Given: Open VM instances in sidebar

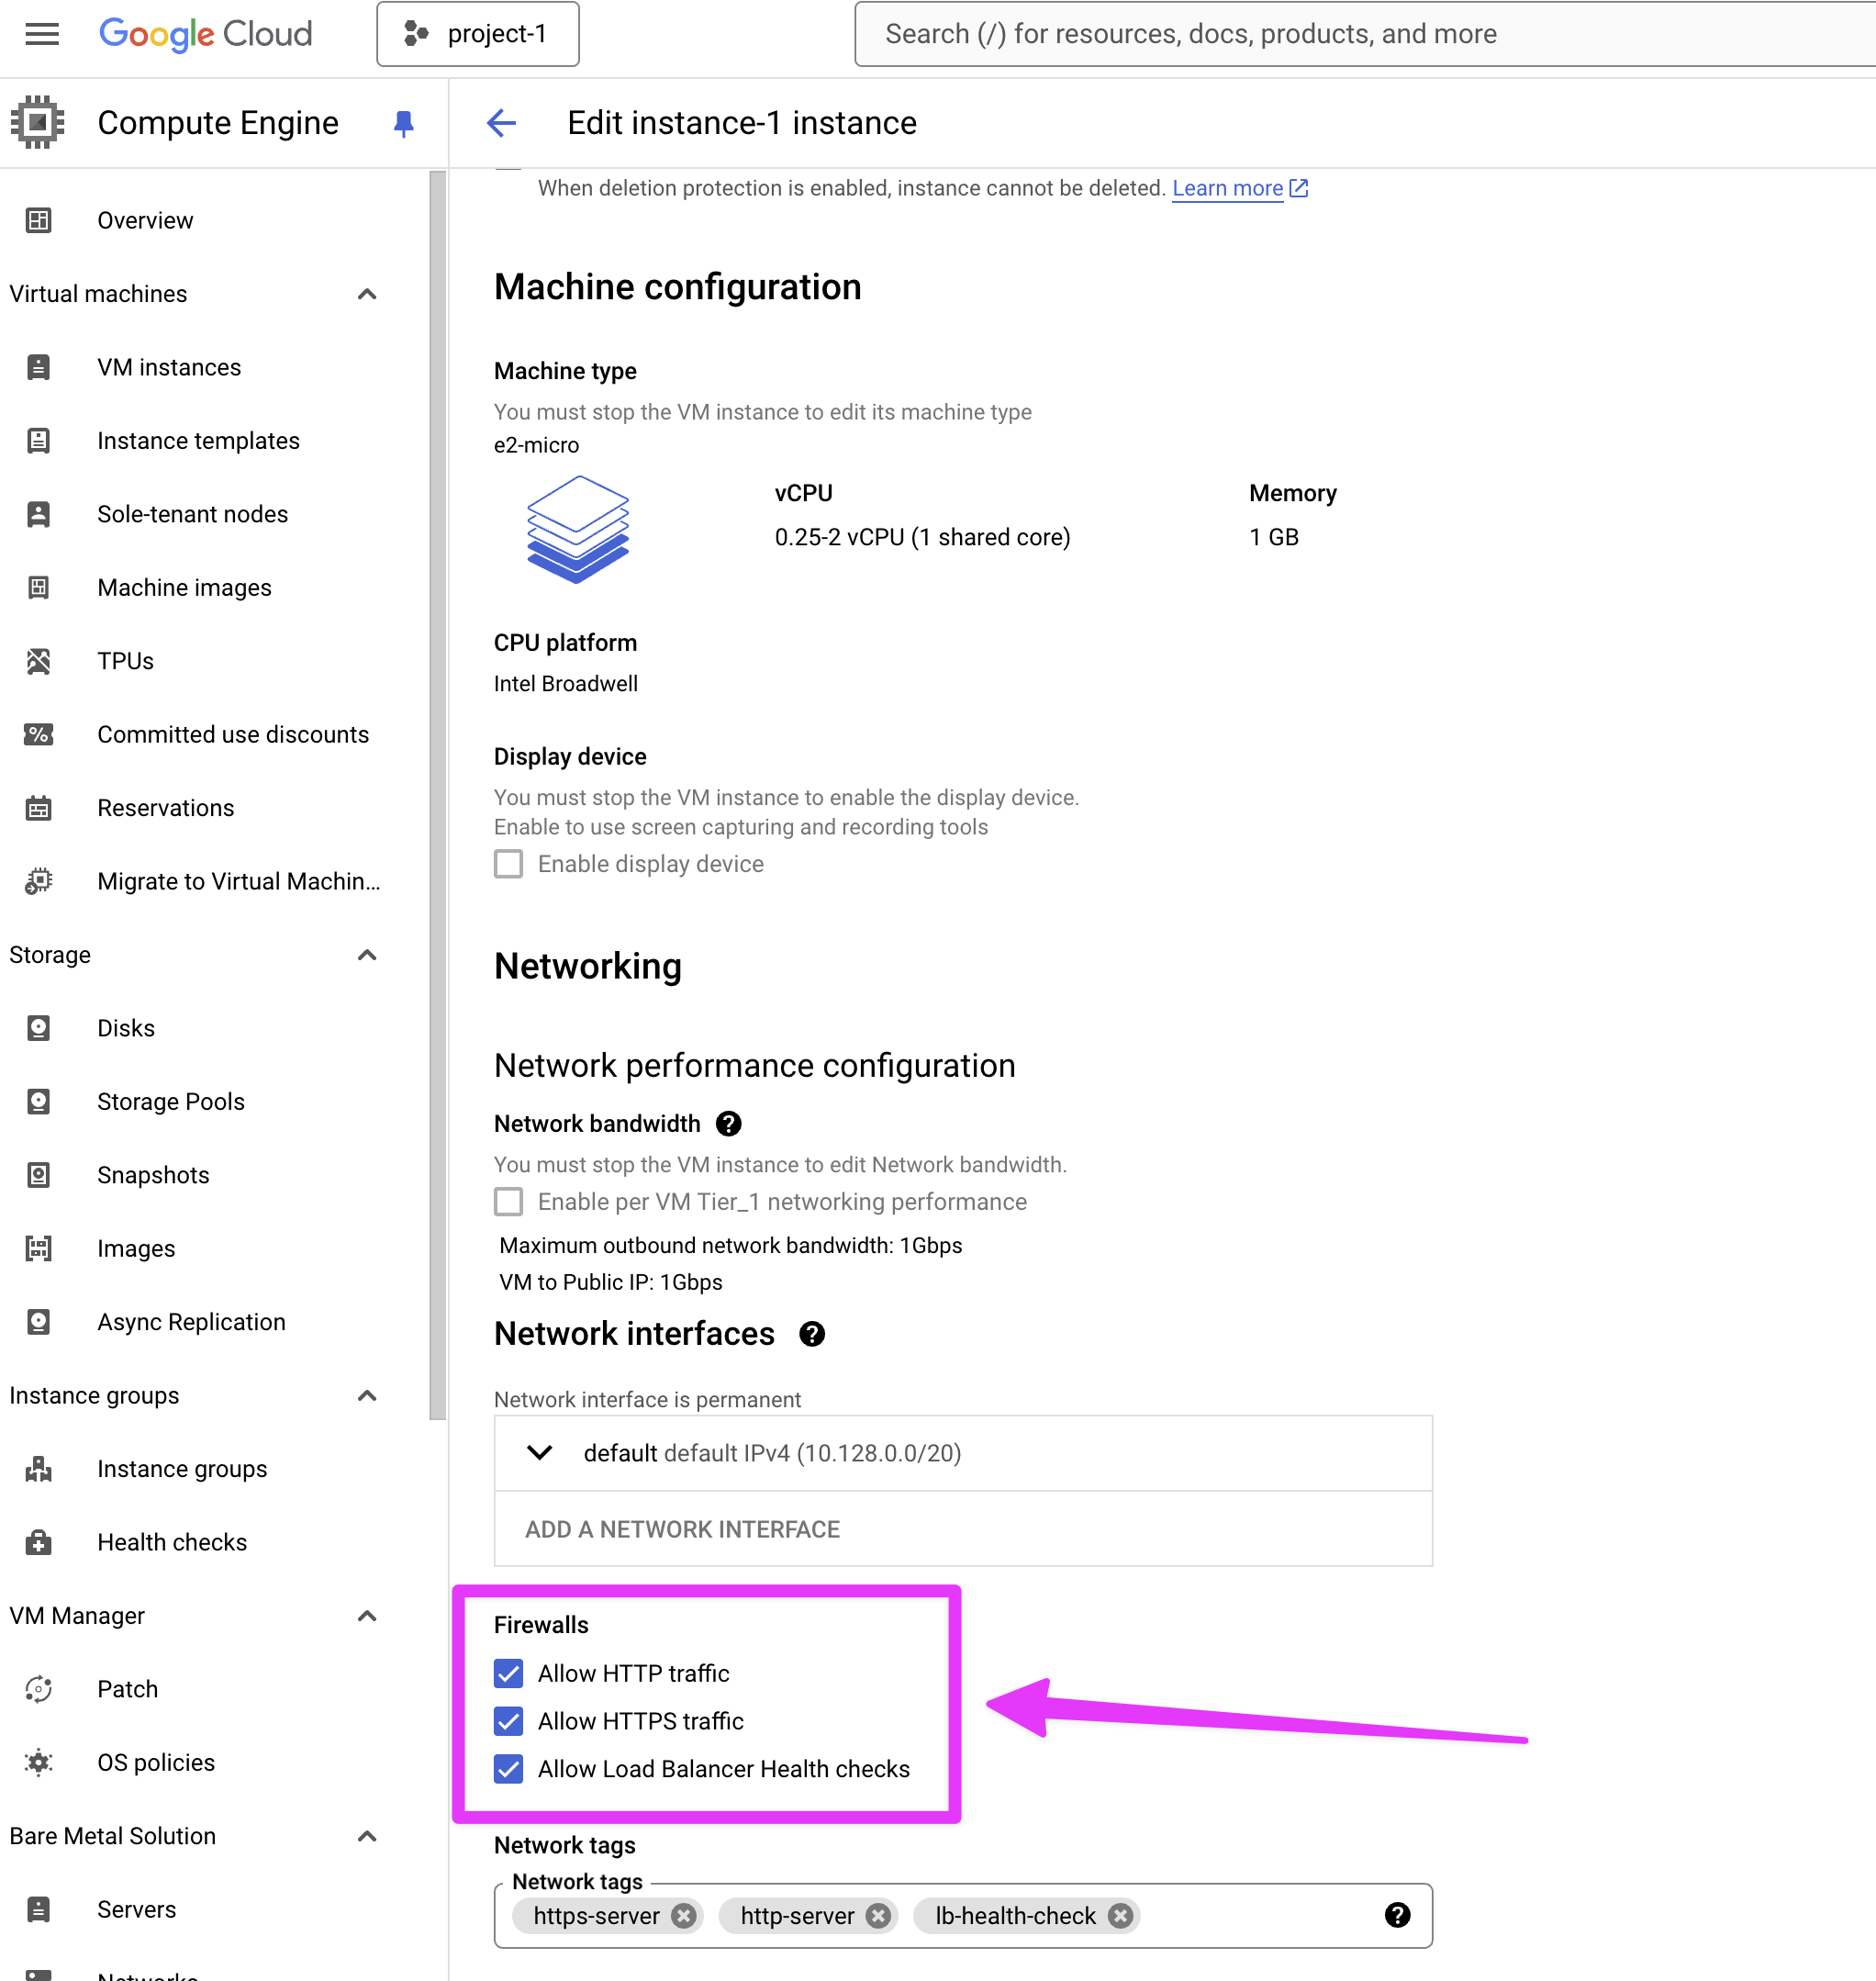Looking at the screenshot, I should tap(169, 367).
